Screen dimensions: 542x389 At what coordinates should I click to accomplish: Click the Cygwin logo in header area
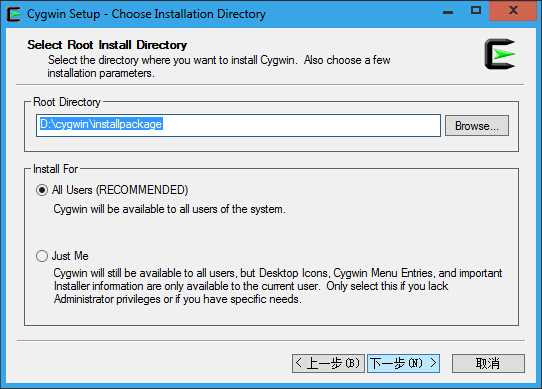click(500, 54)
